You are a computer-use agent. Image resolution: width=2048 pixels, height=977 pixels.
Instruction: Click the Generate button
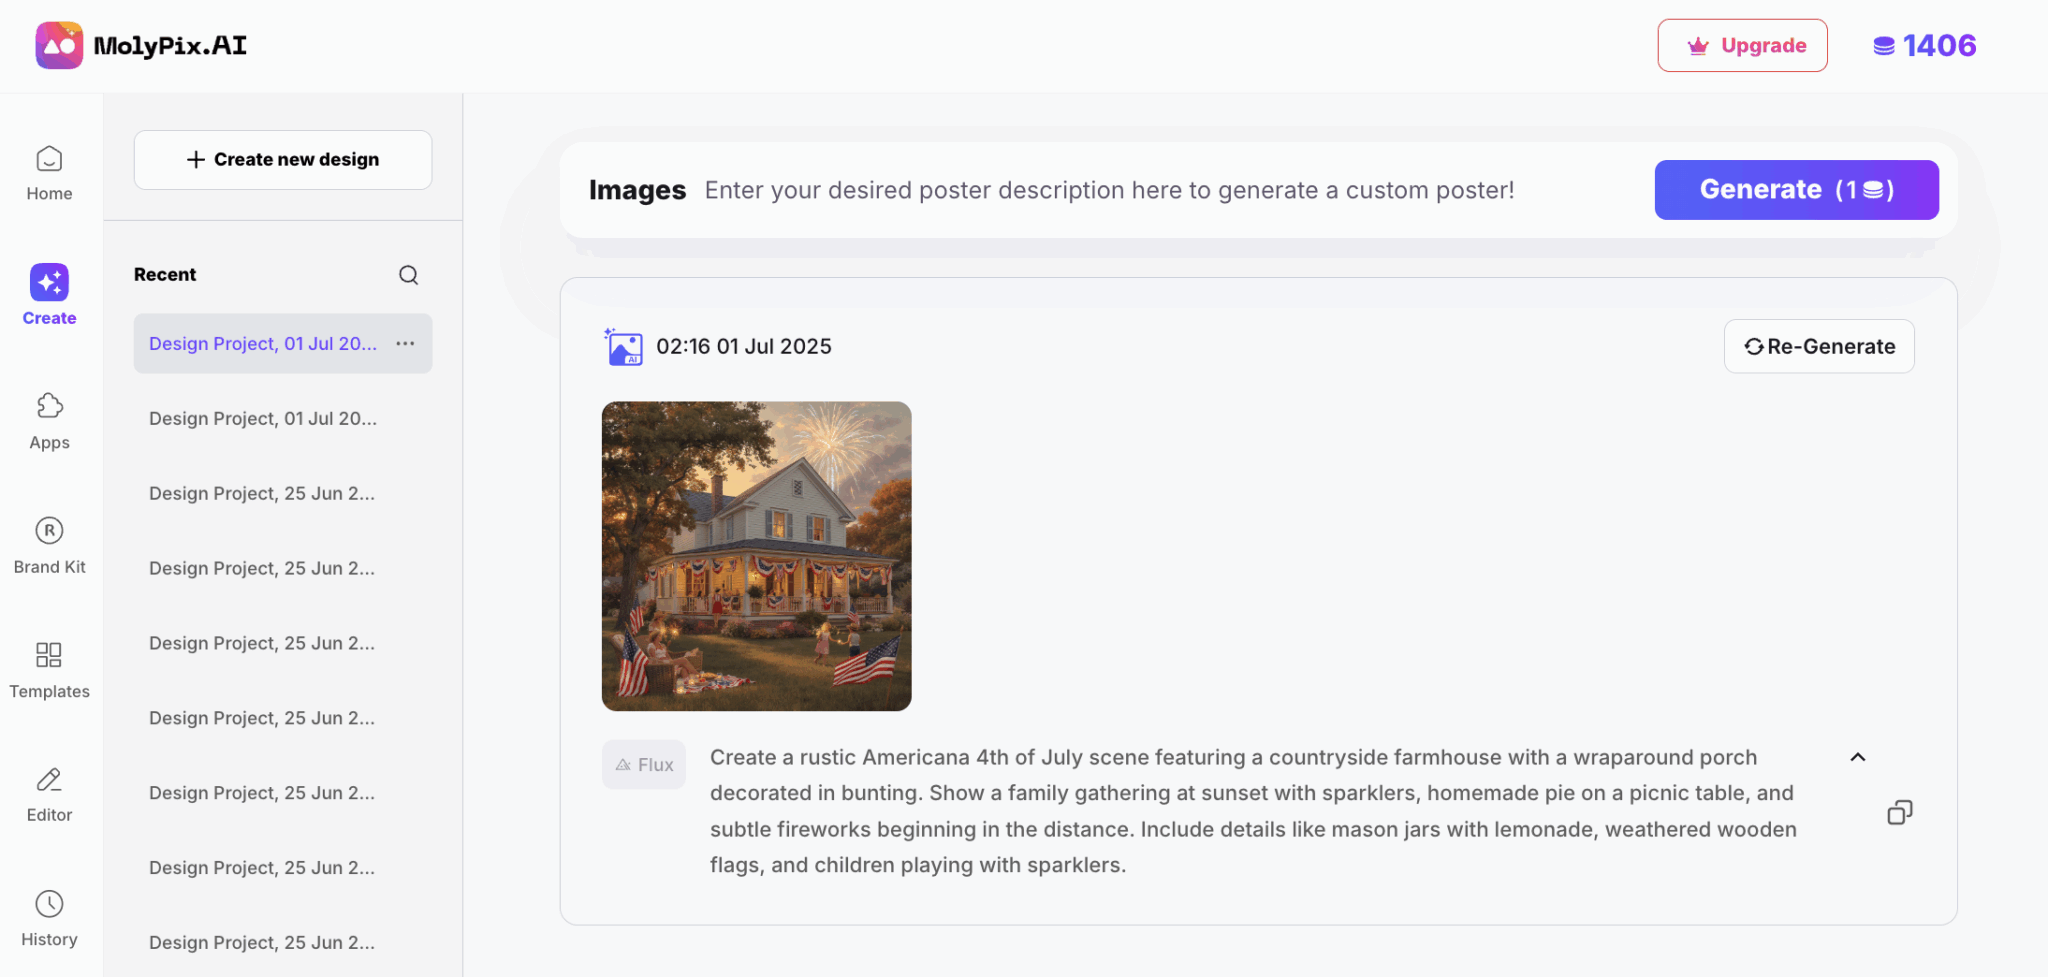[x=1796, y=190]
